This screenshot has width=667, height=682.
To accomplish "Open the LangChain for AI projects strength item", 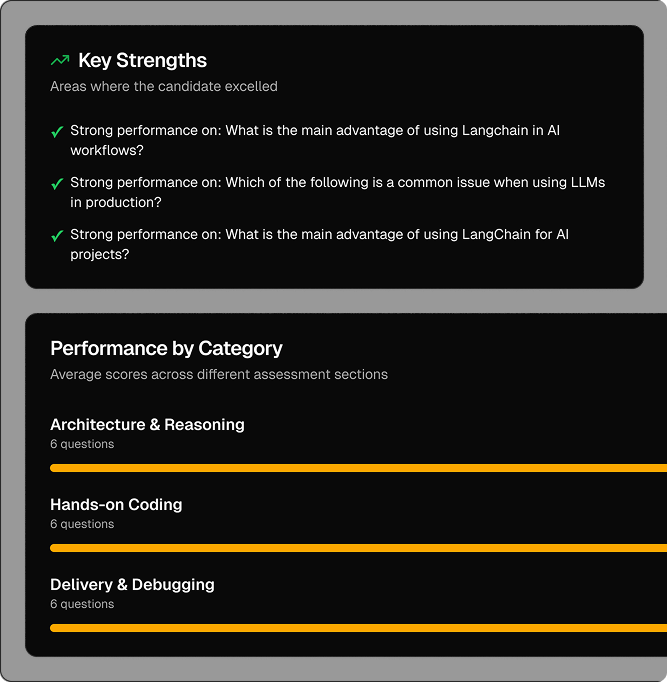I will (x=319, y=244).
